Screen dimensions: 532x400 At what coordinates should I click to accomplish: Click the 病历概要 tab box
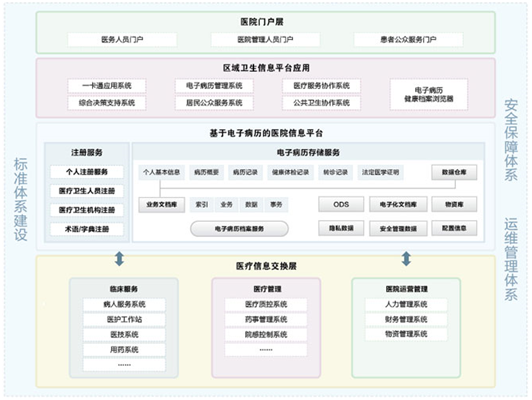click(x=206, y=172)
